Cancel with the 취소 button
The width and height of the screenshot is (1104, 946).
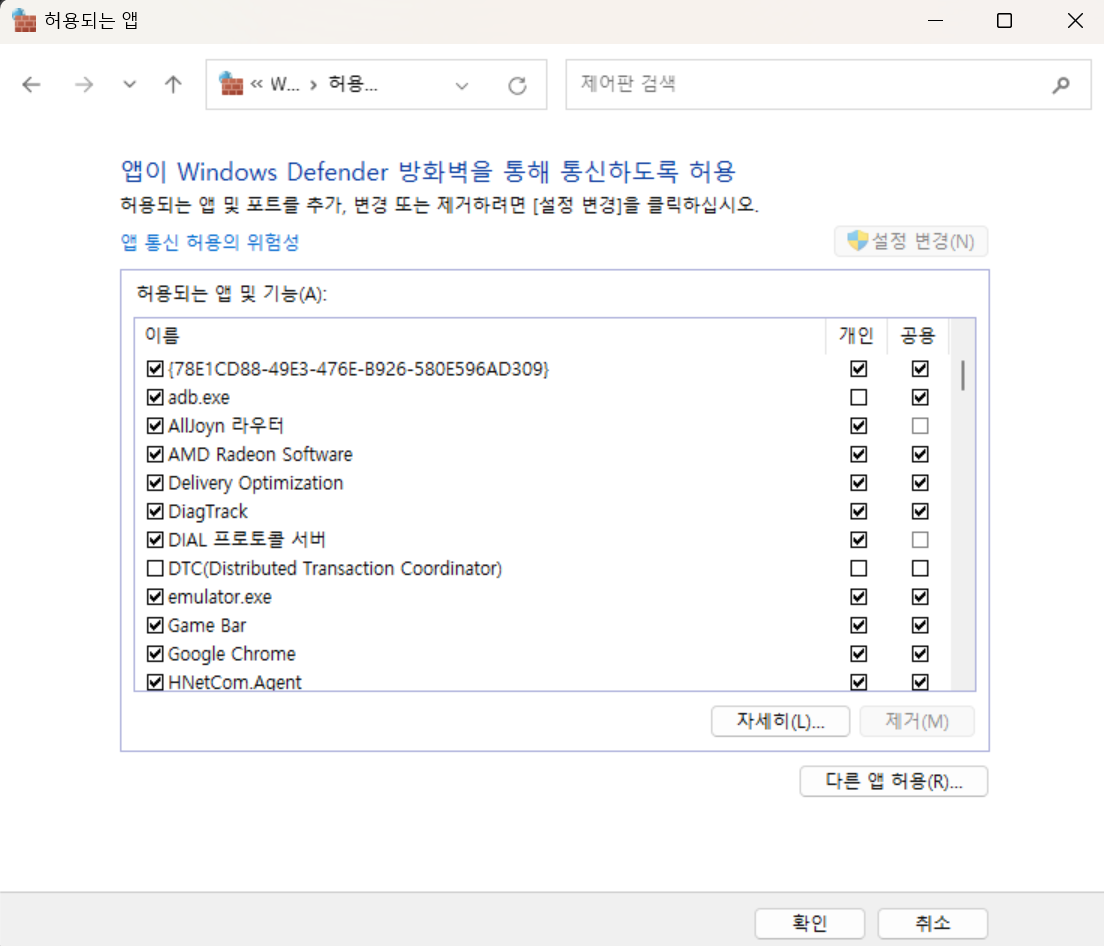[x=932, y=923]
